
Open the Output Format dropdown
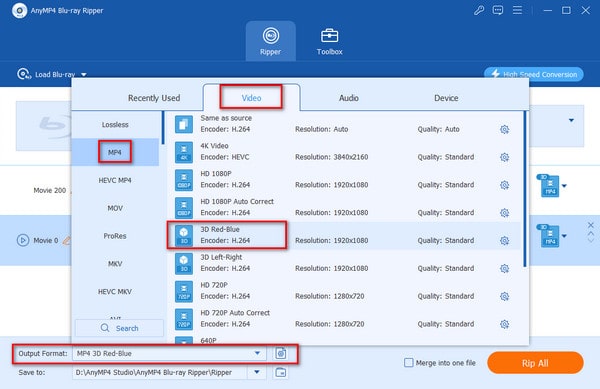click(169, 353)
